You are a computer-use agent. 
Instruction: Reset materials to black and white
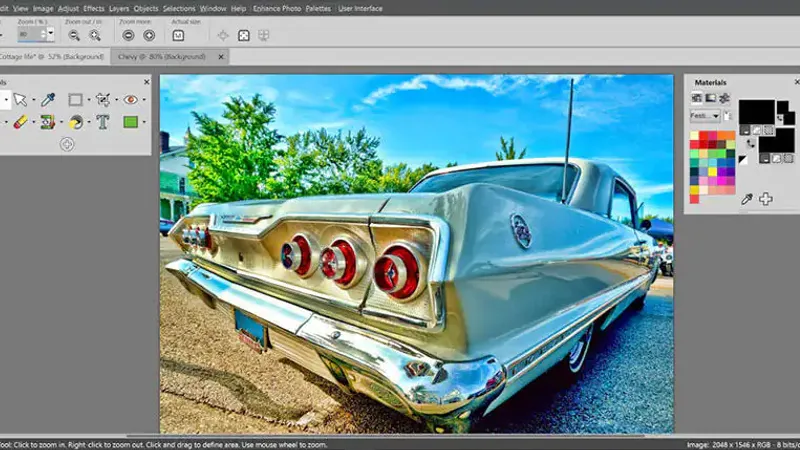[x=742, y=160]
